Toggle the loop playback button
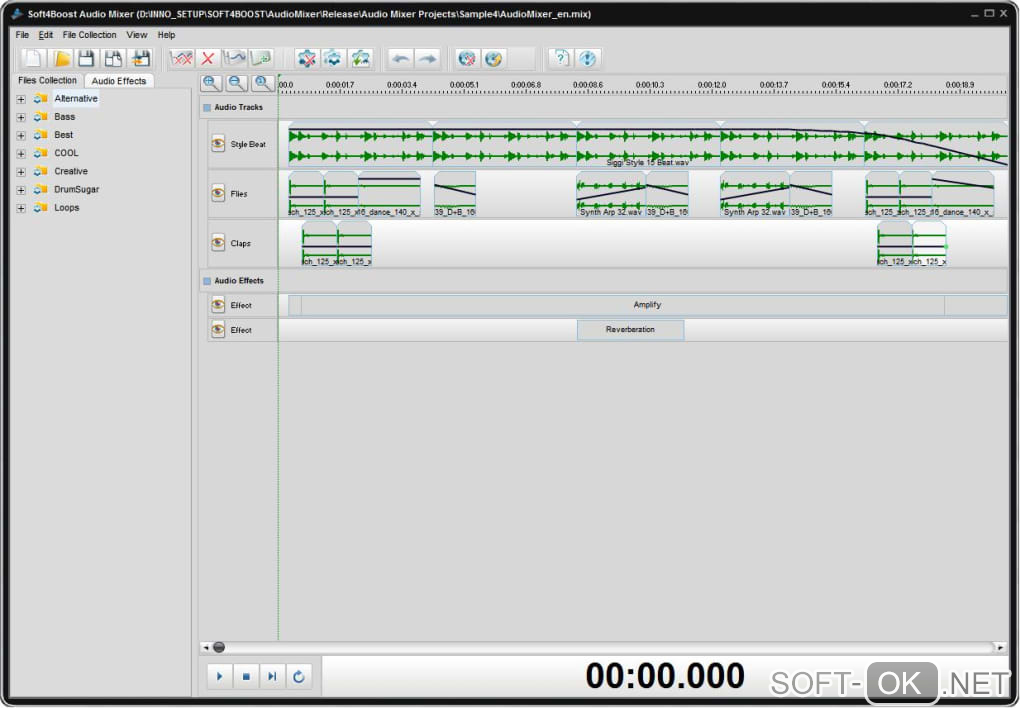 click(299, 676)
